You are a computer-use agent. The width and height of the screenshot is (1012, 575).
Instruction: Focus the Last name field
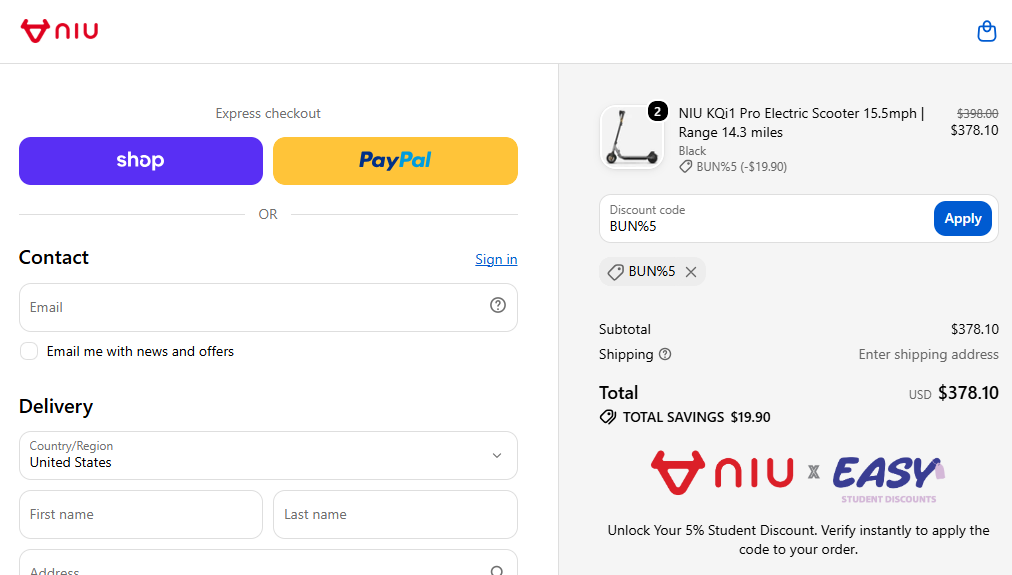395,514
